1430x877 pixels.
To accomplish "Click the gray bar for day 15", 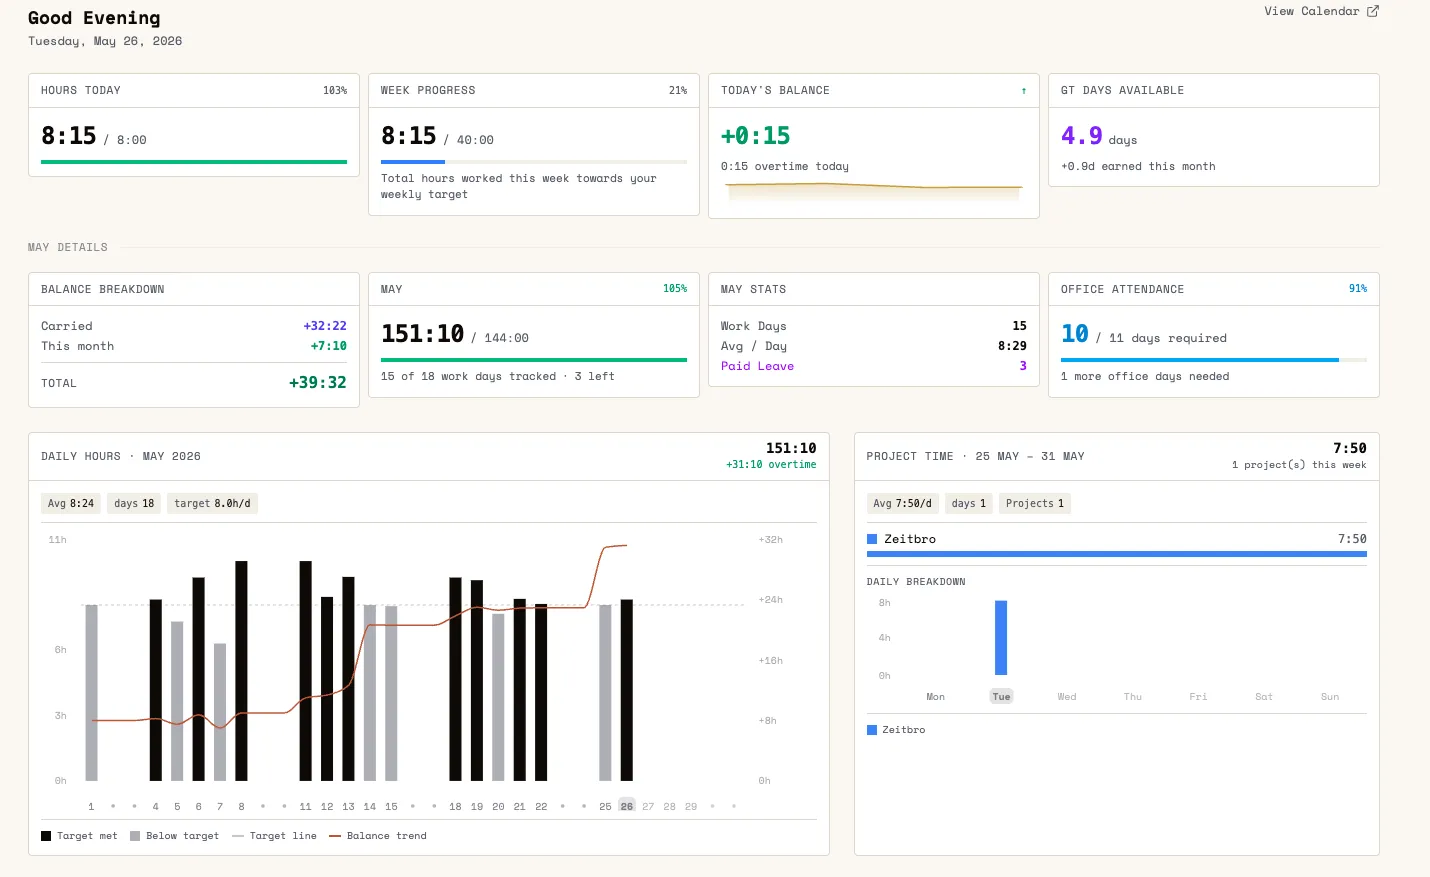I will (391, 692).
